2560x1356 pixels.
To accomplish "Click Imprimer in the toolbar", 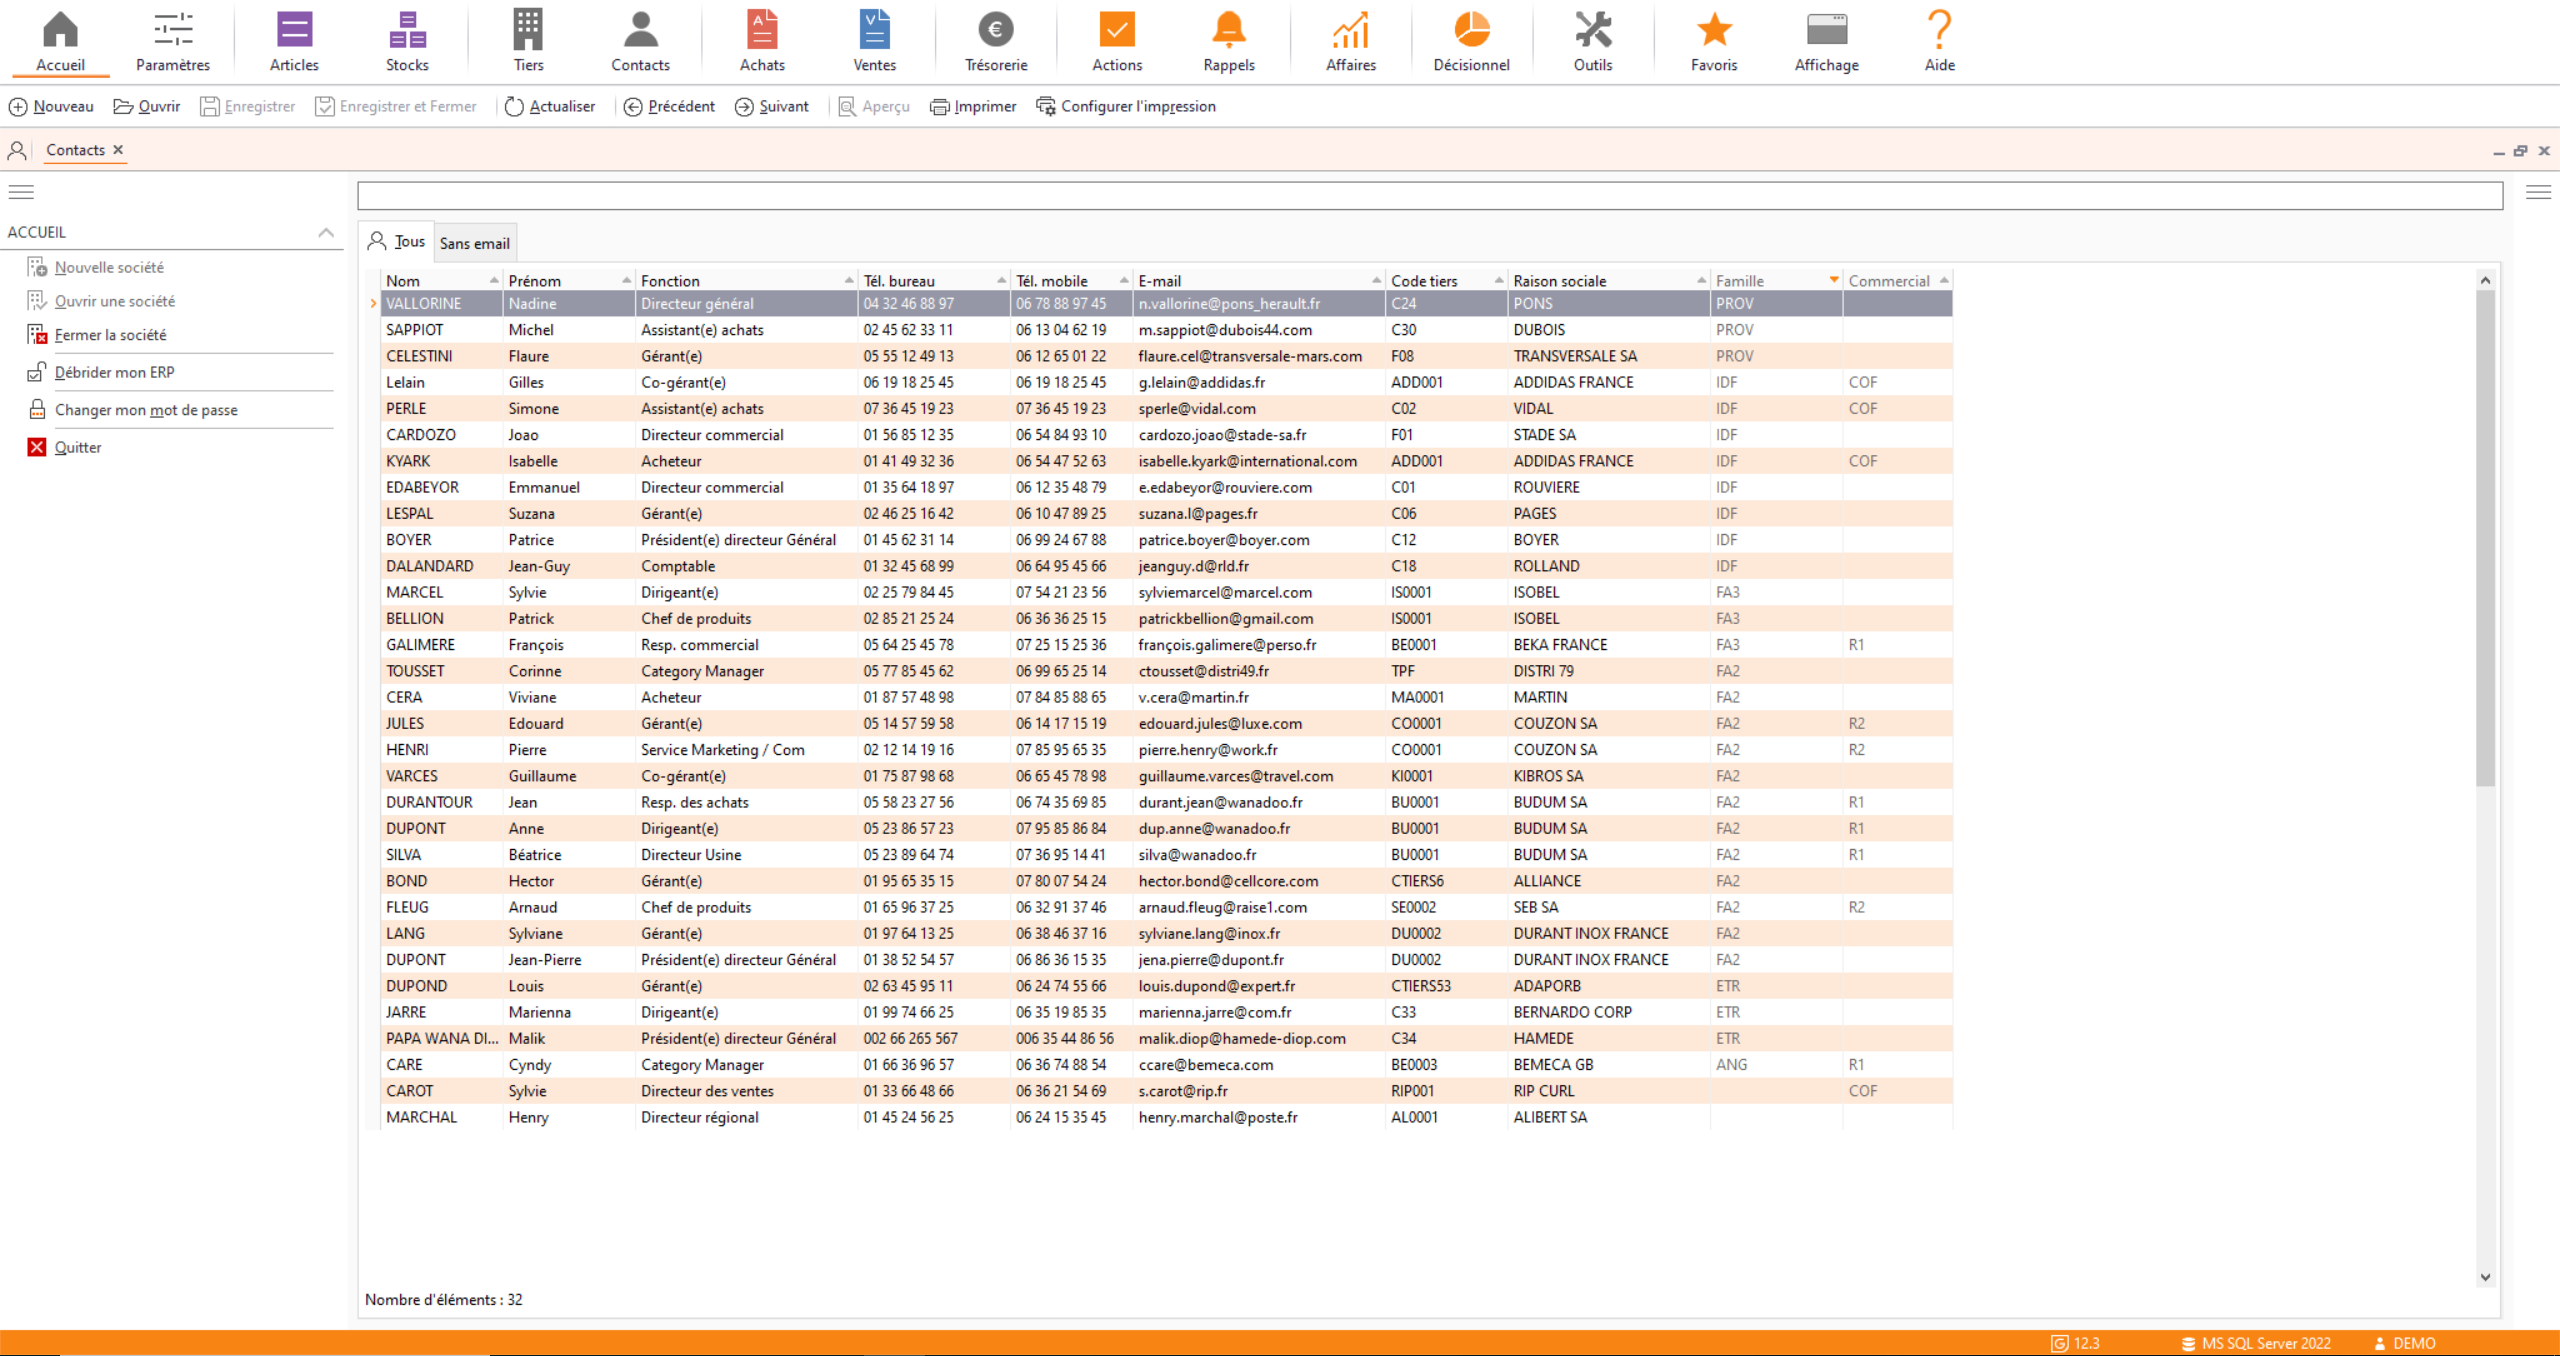I will click(x=973, y=106).
